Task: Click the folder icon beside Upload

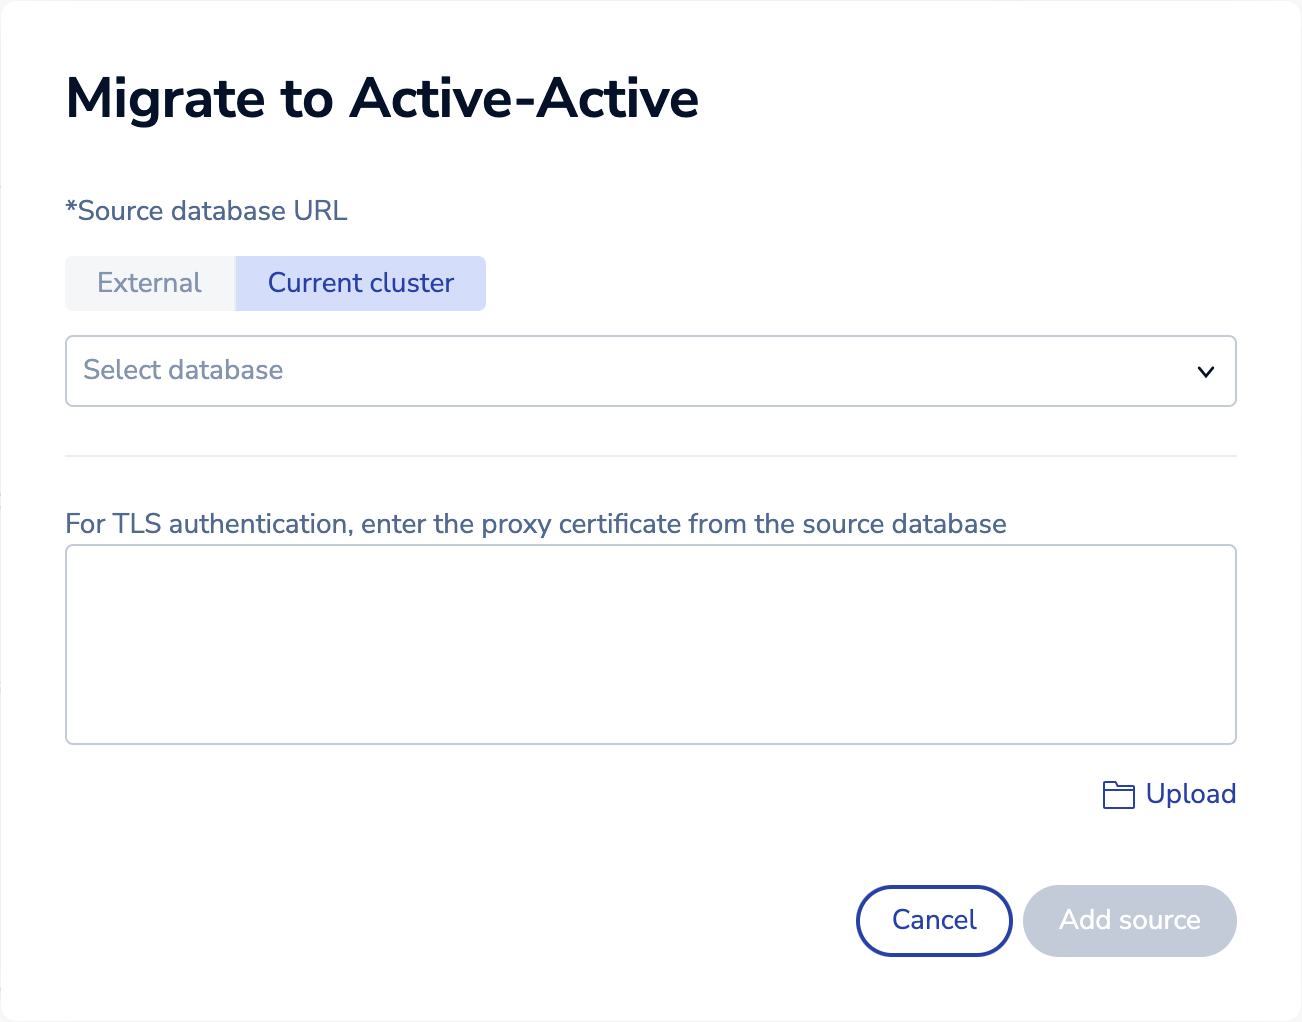Action: coord(1118,795)
